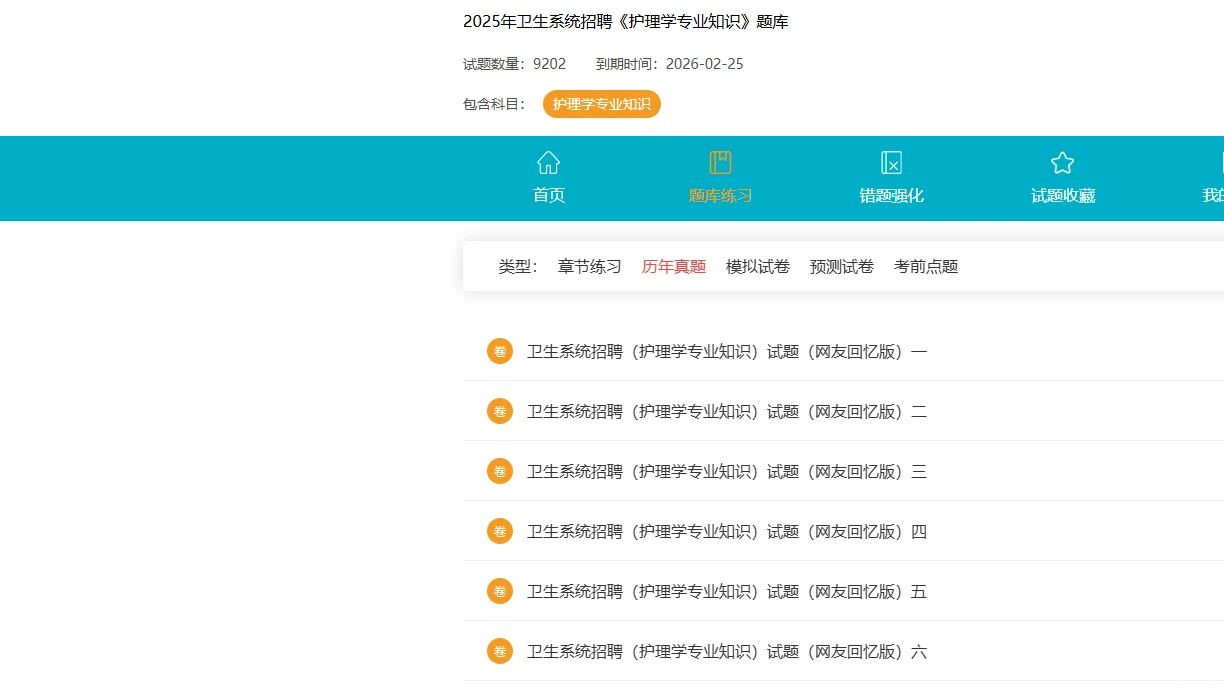
Task: Select the 题库练习 practice icon
Action: tap(720, 161)
